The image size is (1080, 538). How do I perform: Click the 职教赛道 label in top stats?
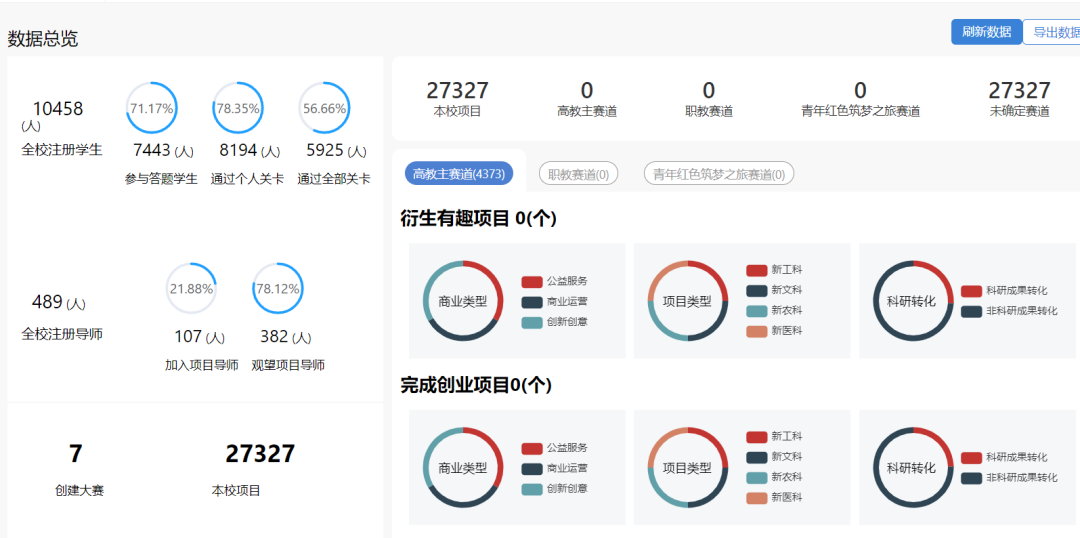(709, 112)
